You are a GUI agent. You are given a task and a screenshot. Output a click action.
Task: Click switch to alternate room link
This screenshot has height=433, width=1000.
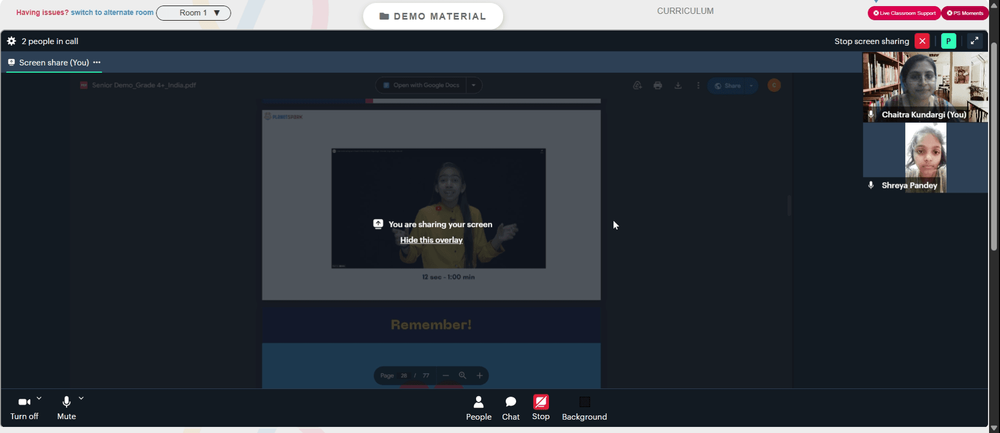pyautogui.click(x=112, y=12)
